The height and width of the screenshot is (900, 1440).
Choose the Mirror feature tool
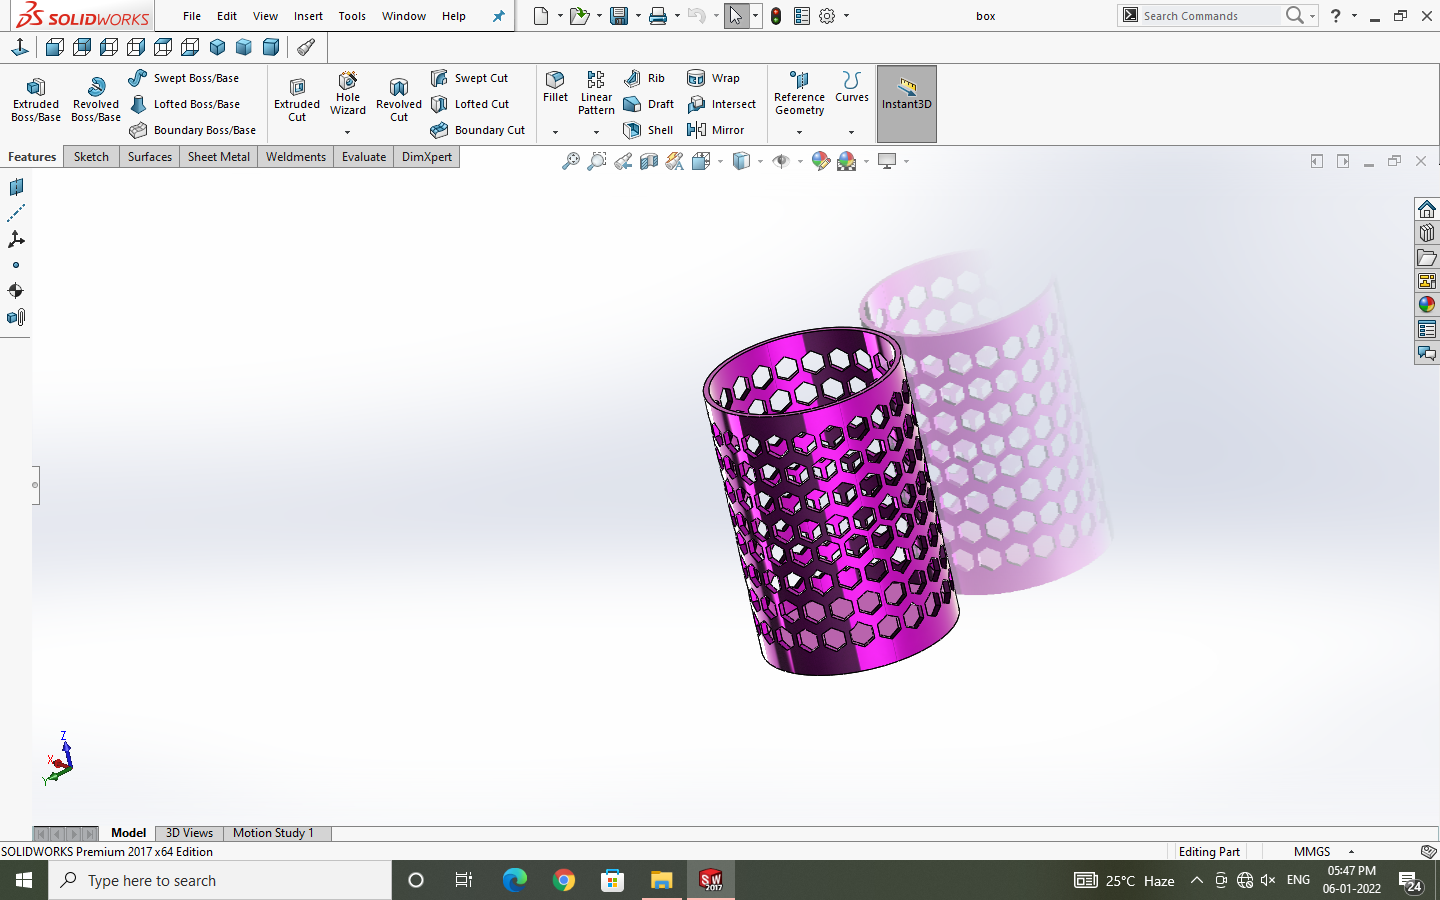tap(716, 130)
